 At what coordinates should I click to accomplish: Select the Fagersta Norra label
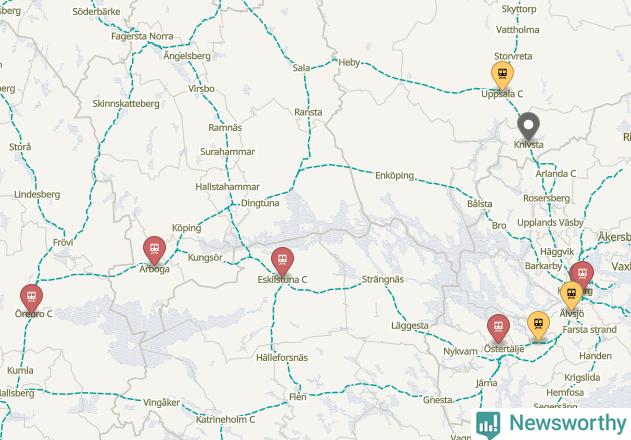tap(142, 36)
